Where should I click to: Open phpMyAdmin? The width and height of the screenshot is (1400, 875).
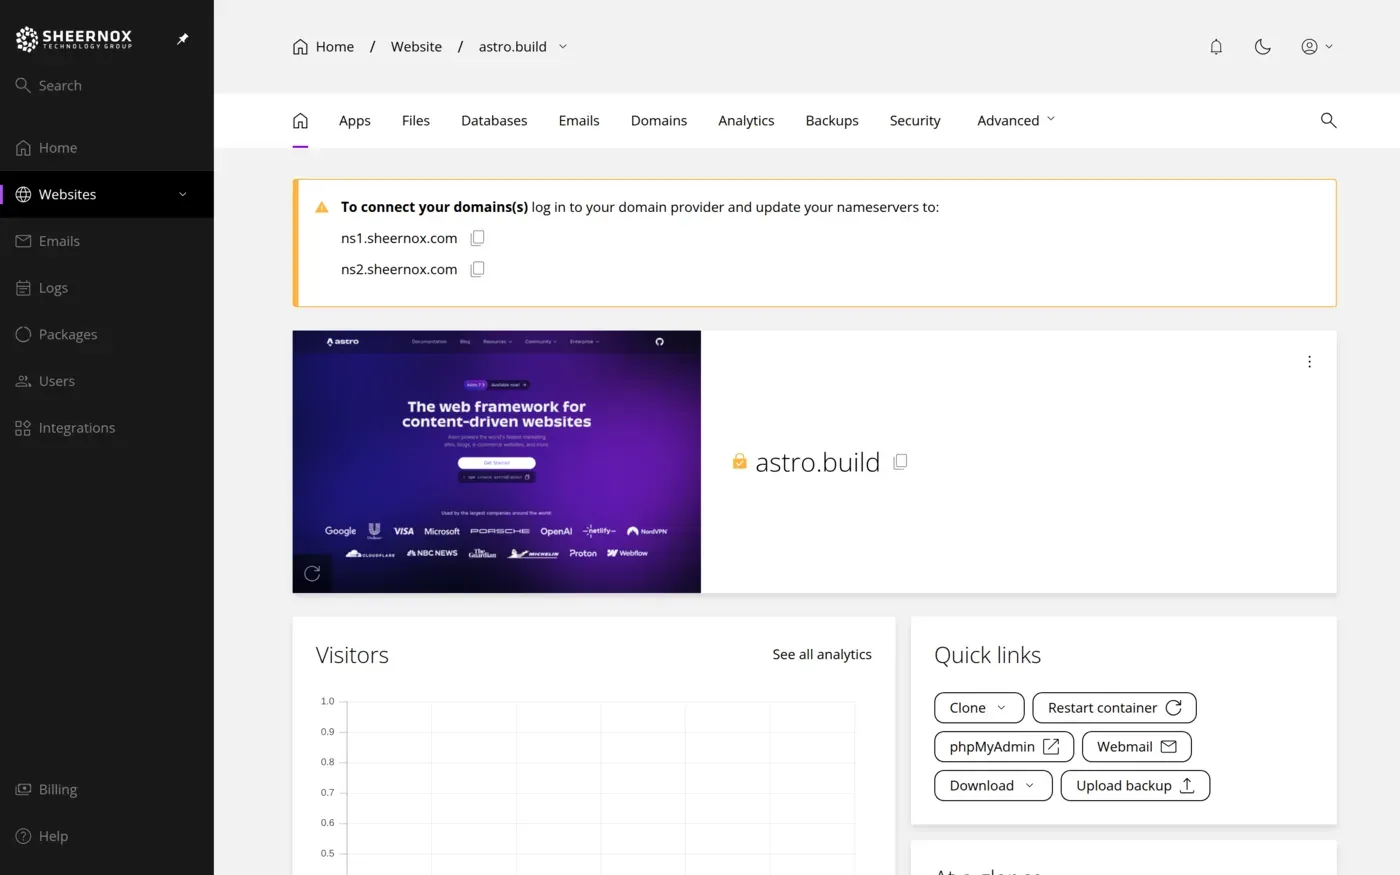pyautogui.click(x=1004, y=747)
